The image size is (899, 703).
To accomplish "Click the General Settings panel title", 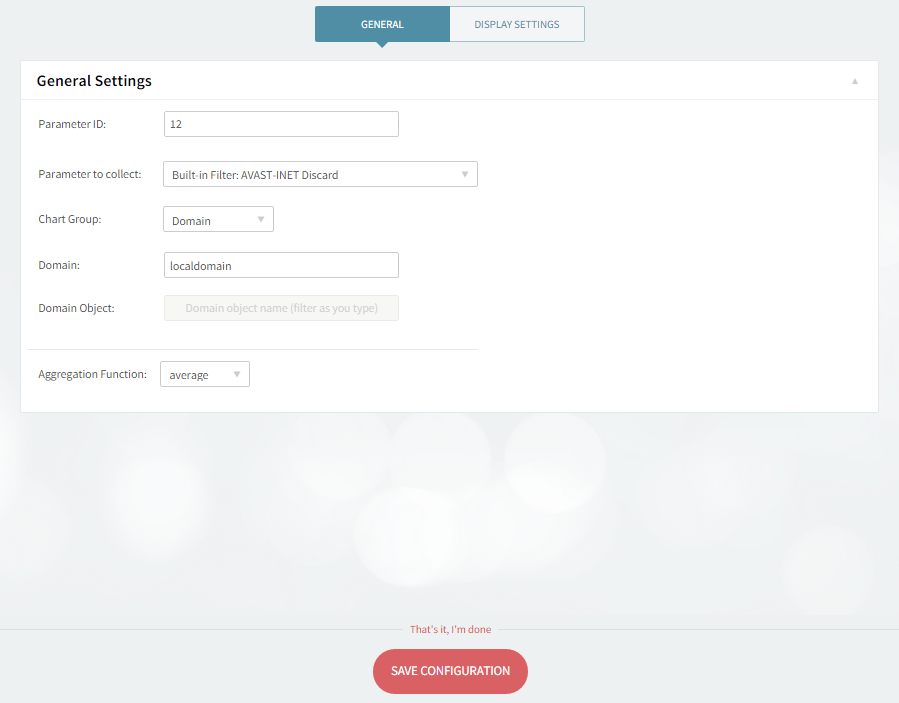I will 94,81.
